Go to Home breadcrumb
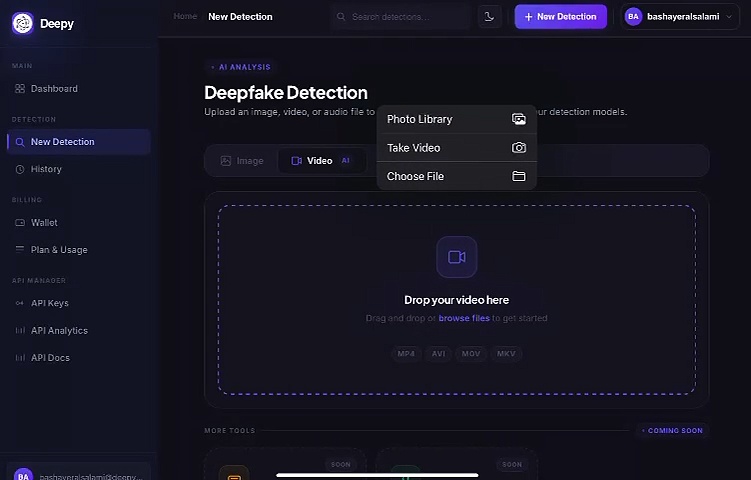Image resolution: width=751 pixels, height=480 pixels. pyautogui.click(x=185, y=16)
